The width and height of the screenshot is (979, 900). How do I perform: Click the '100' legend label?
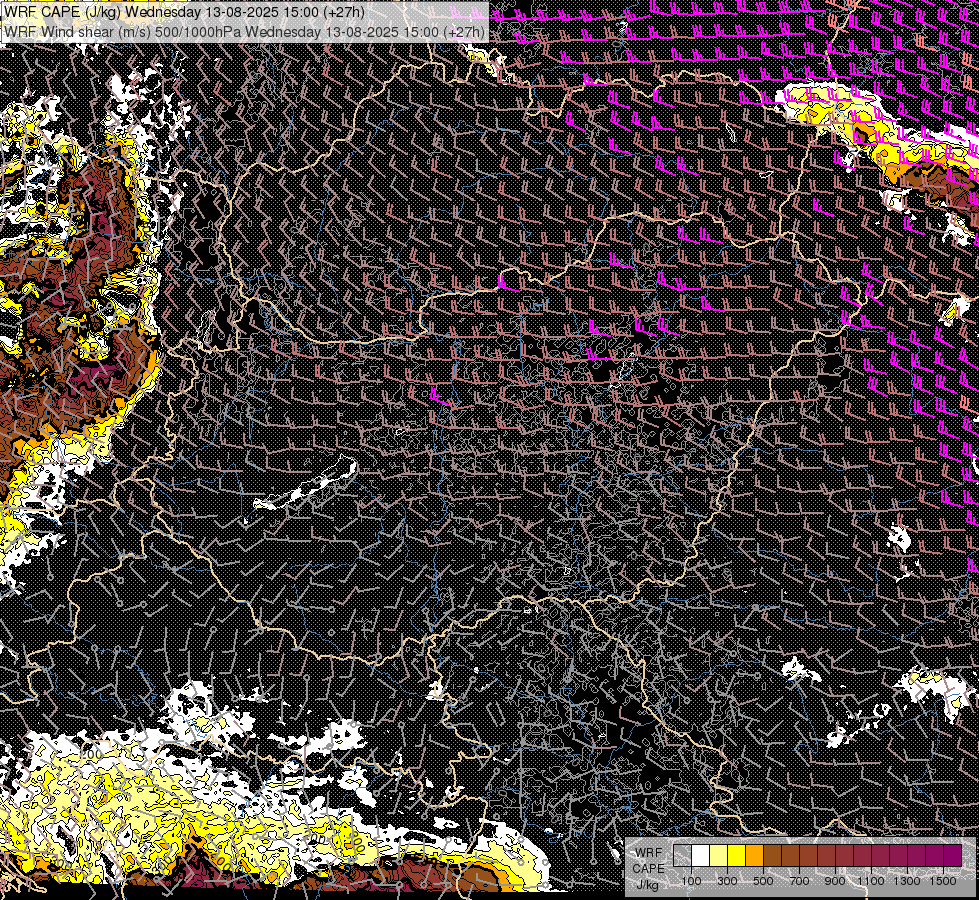[x=691, y=881]
